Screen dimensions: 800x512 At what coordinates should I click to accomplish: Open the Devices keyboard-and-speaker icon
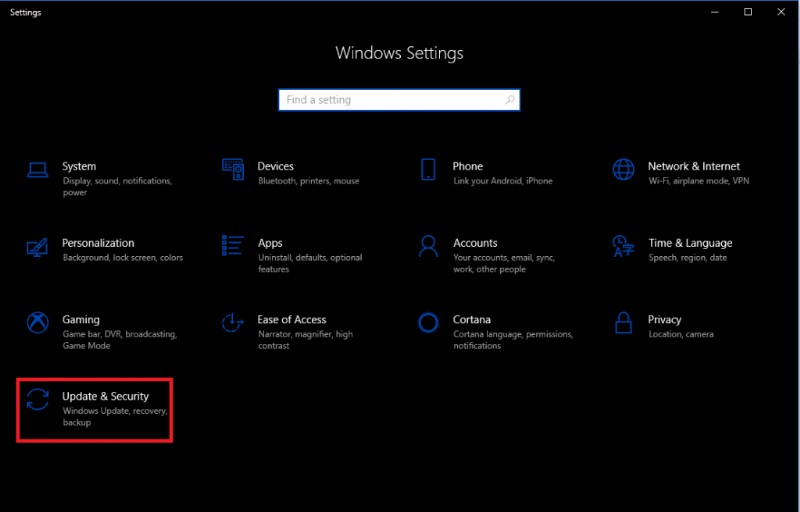coord(233,169)
